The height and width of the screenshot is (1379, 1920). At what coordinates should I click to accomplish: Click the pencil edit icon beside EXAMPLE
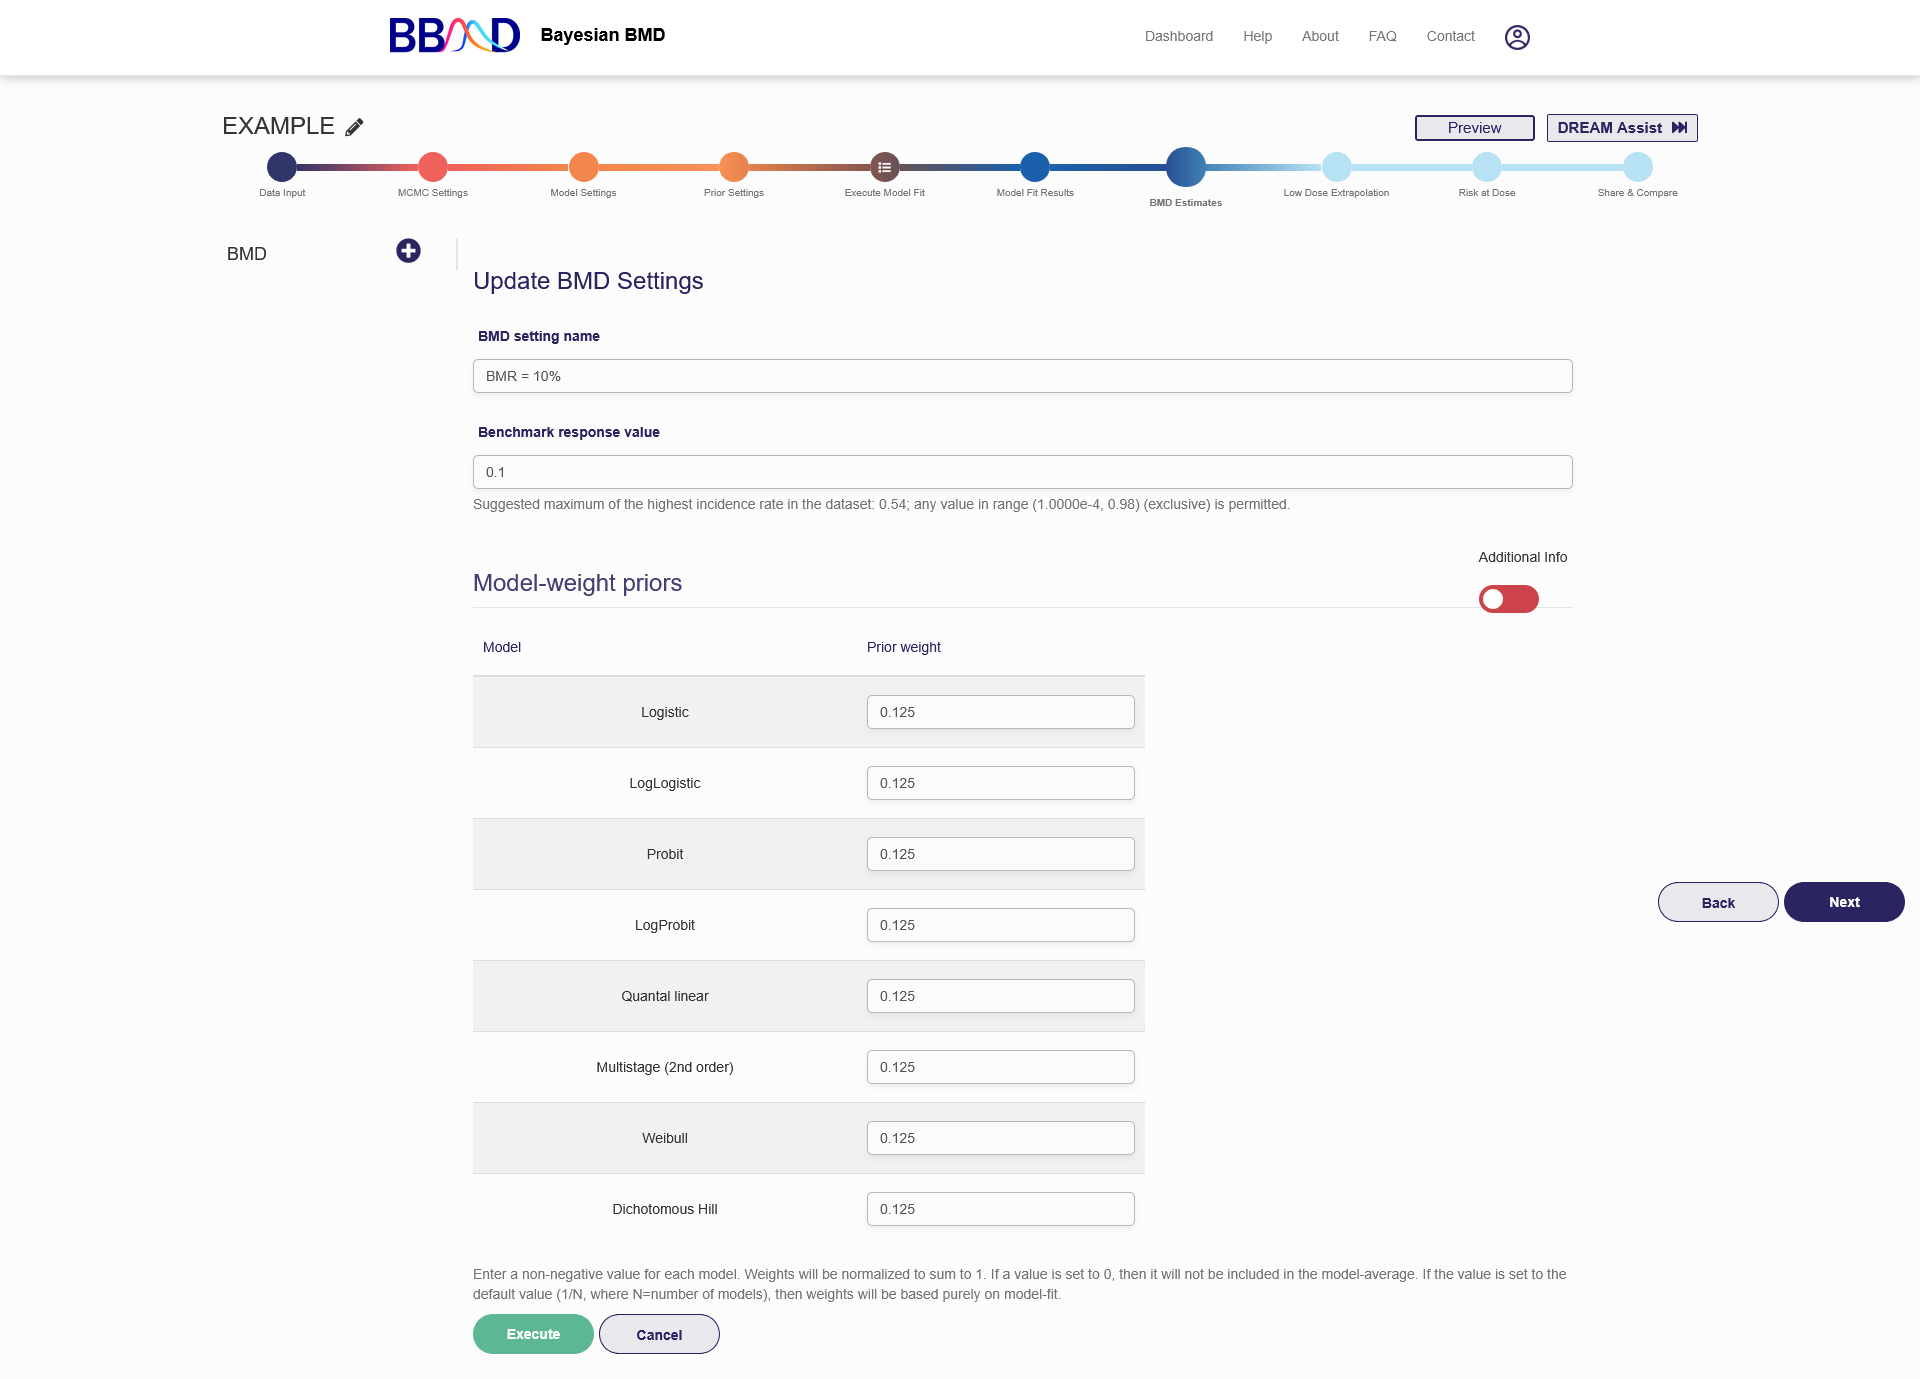point(354,127)
